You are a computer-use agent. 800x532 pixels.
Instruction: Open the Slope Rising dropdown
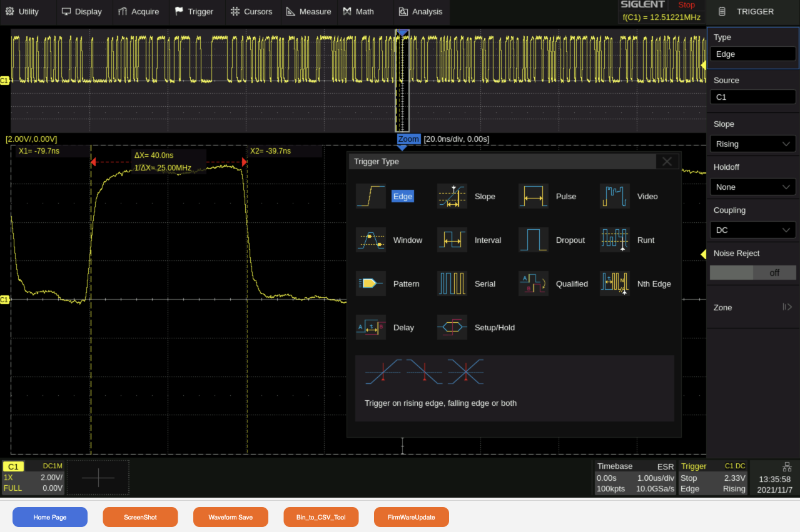point(753,144)
